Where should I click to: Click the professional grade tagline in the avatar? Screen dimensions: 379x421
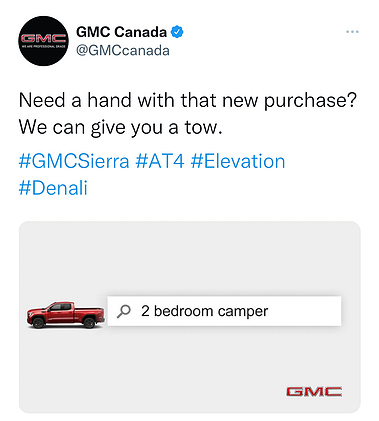point(43,46)
